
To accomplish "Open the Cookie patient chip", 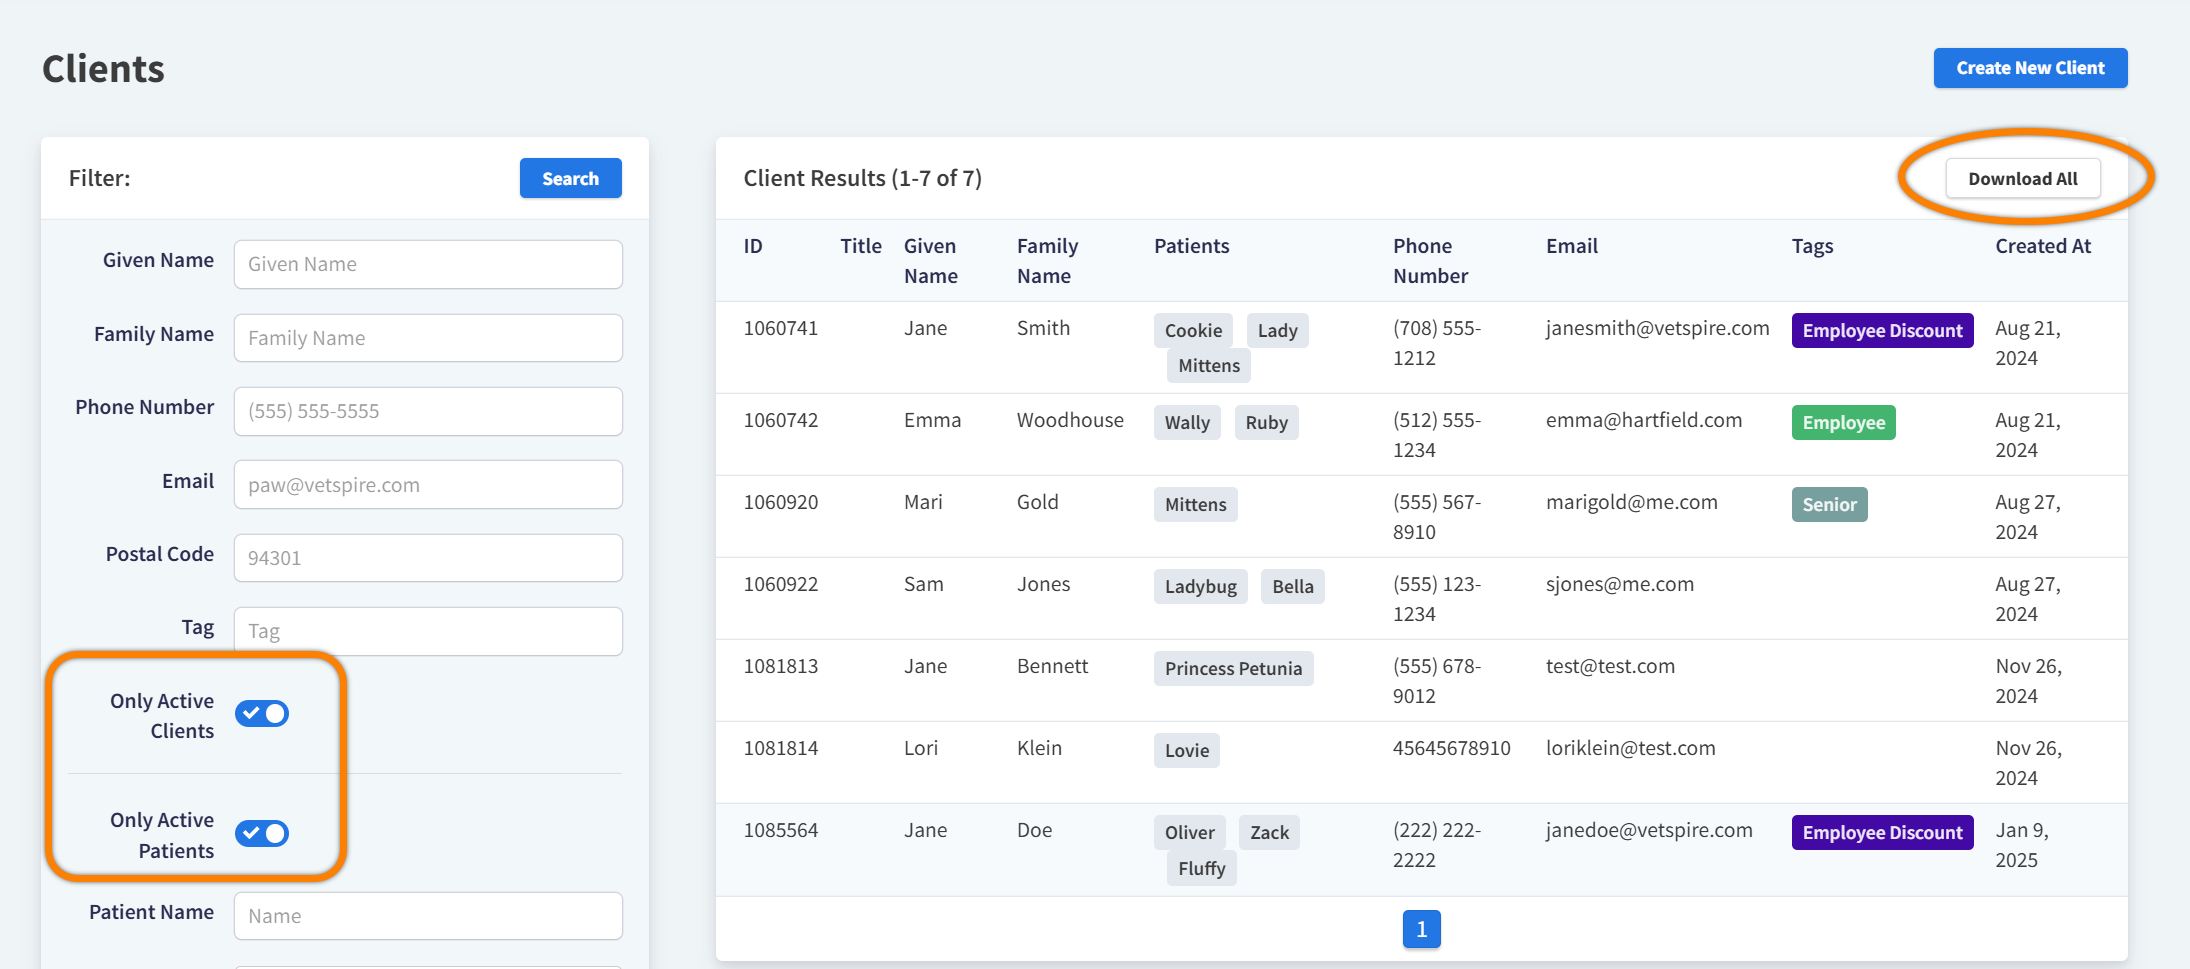I will (x=1193, y=331).
